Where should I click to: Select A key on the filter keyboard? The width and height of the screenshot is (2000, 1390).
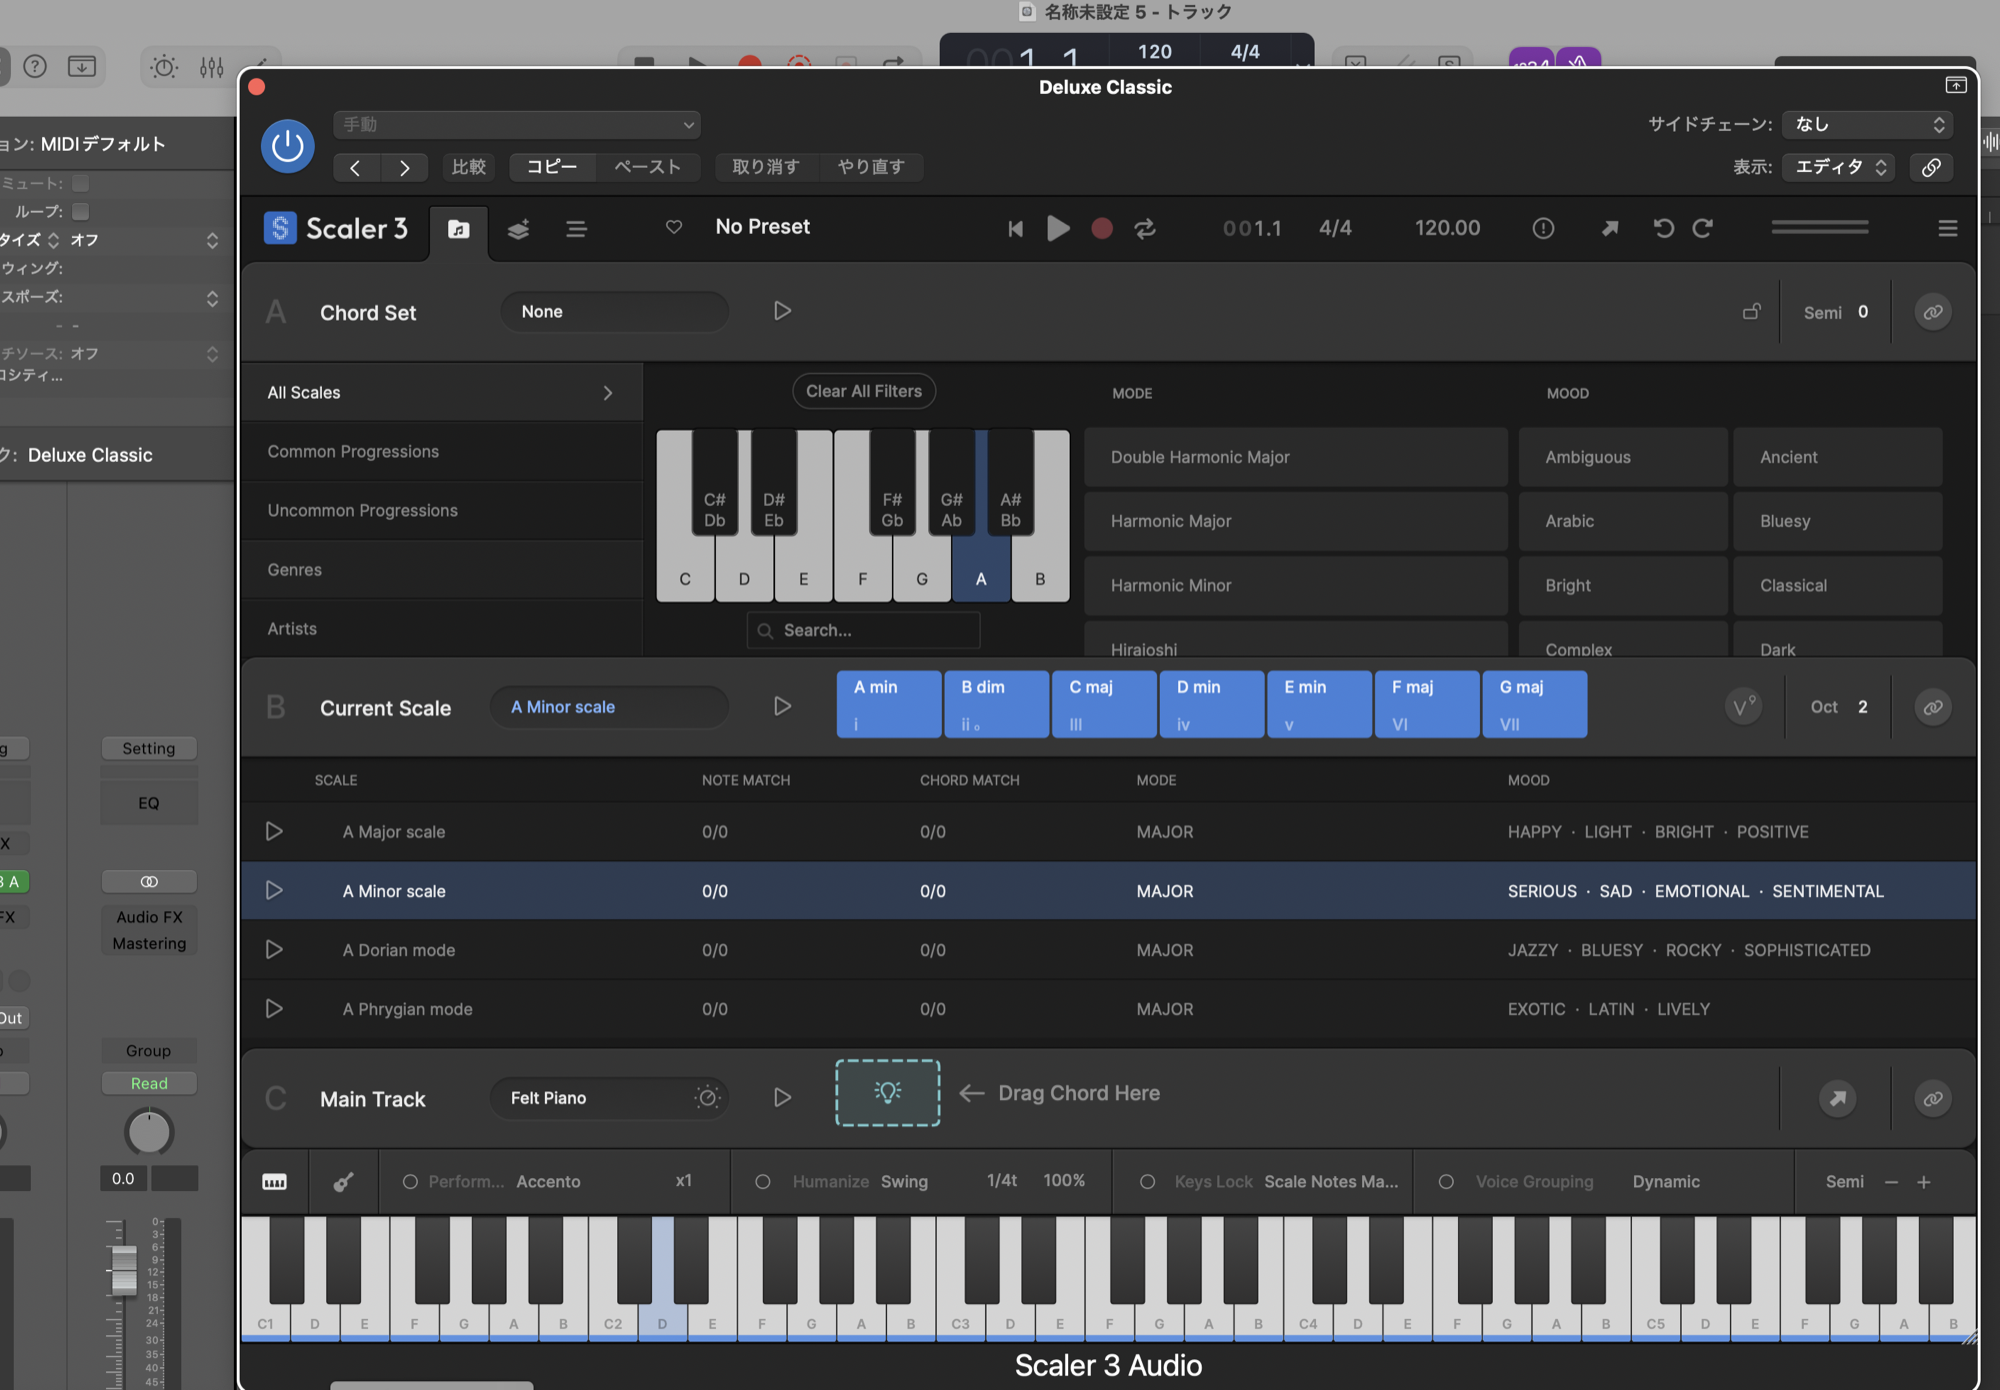point(981,579)
